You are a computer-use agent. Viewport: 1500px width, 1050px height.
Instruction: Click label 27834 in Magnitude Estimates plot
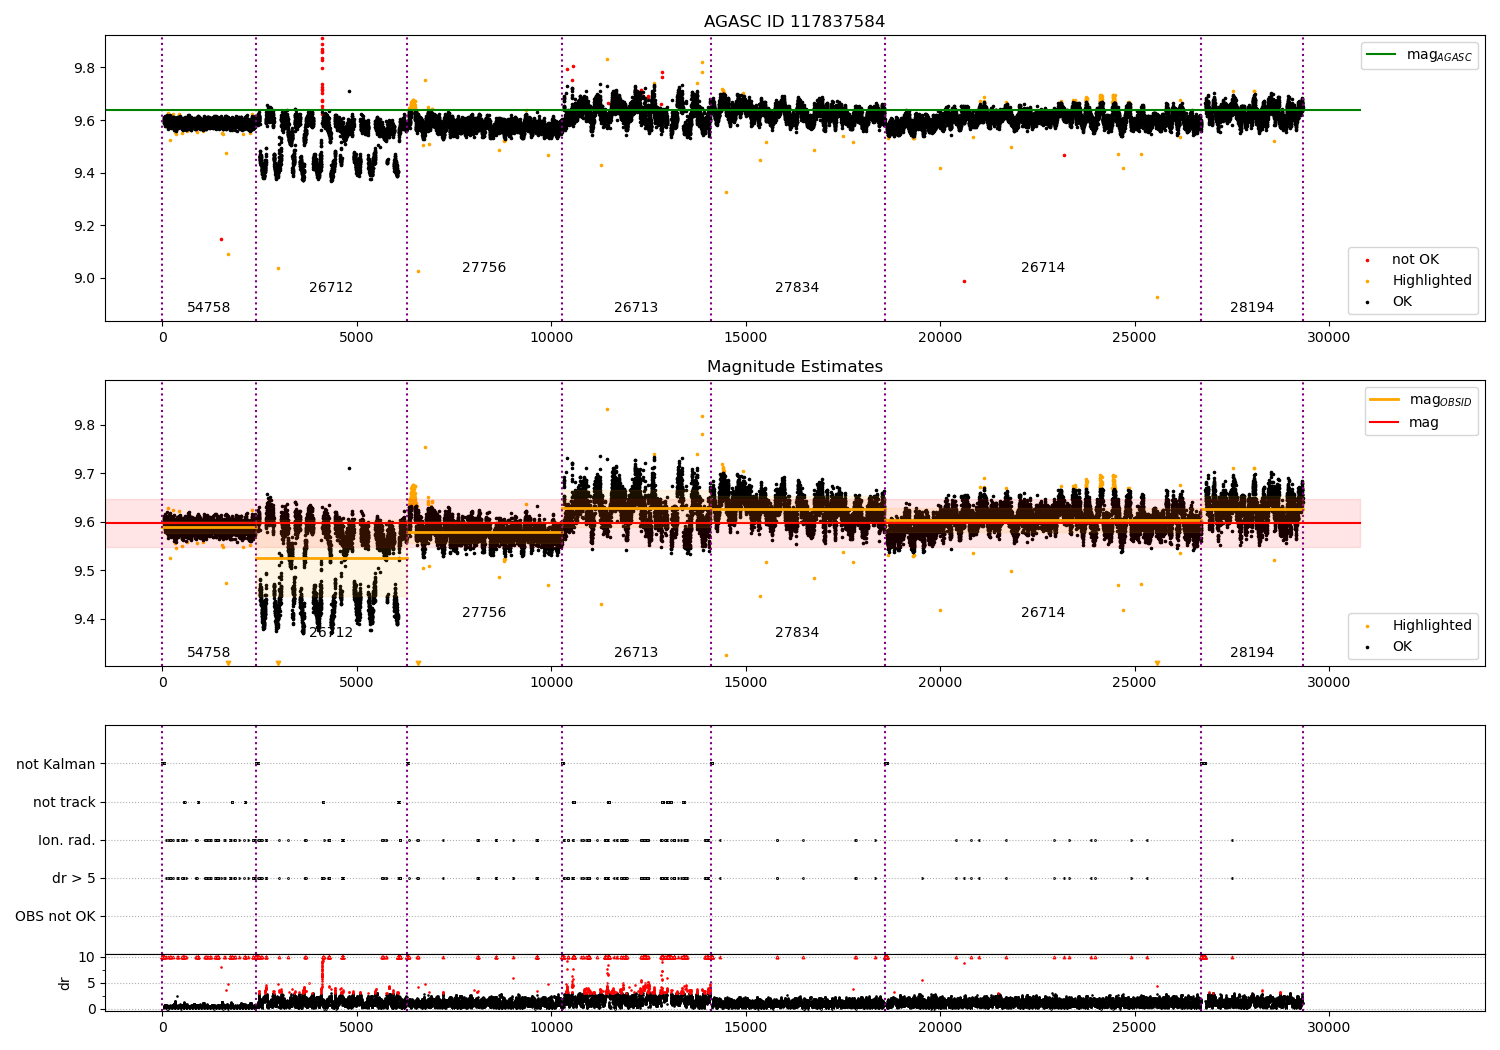tap(797, 633)
